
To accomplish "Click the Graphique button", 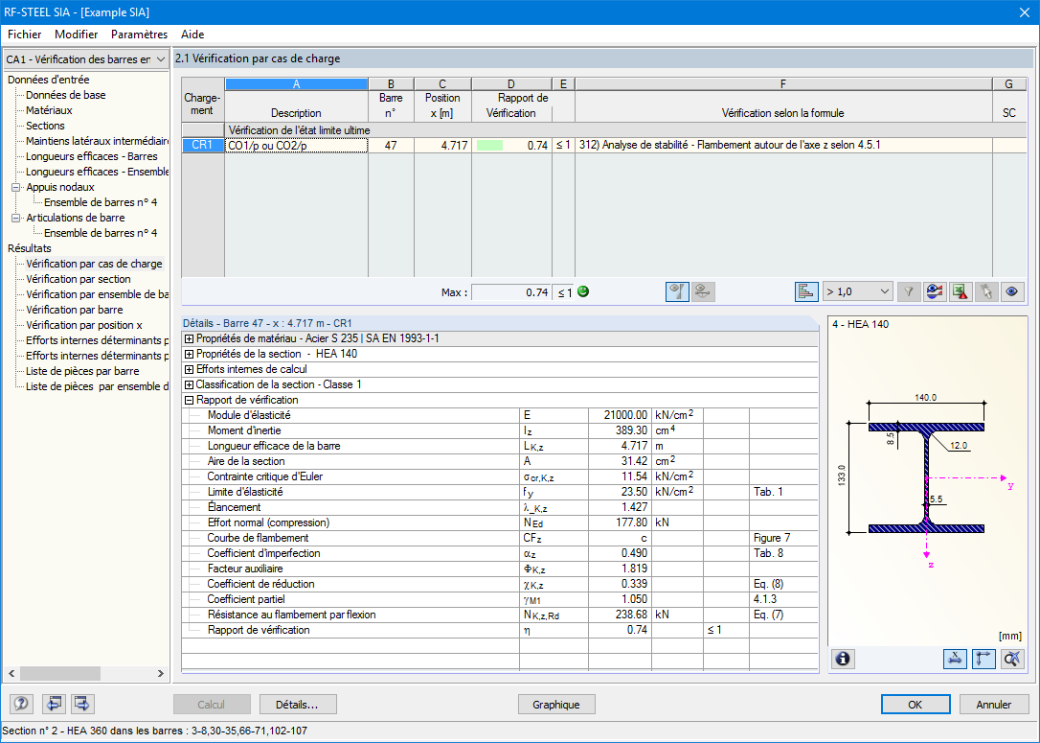I will point(556,705).
